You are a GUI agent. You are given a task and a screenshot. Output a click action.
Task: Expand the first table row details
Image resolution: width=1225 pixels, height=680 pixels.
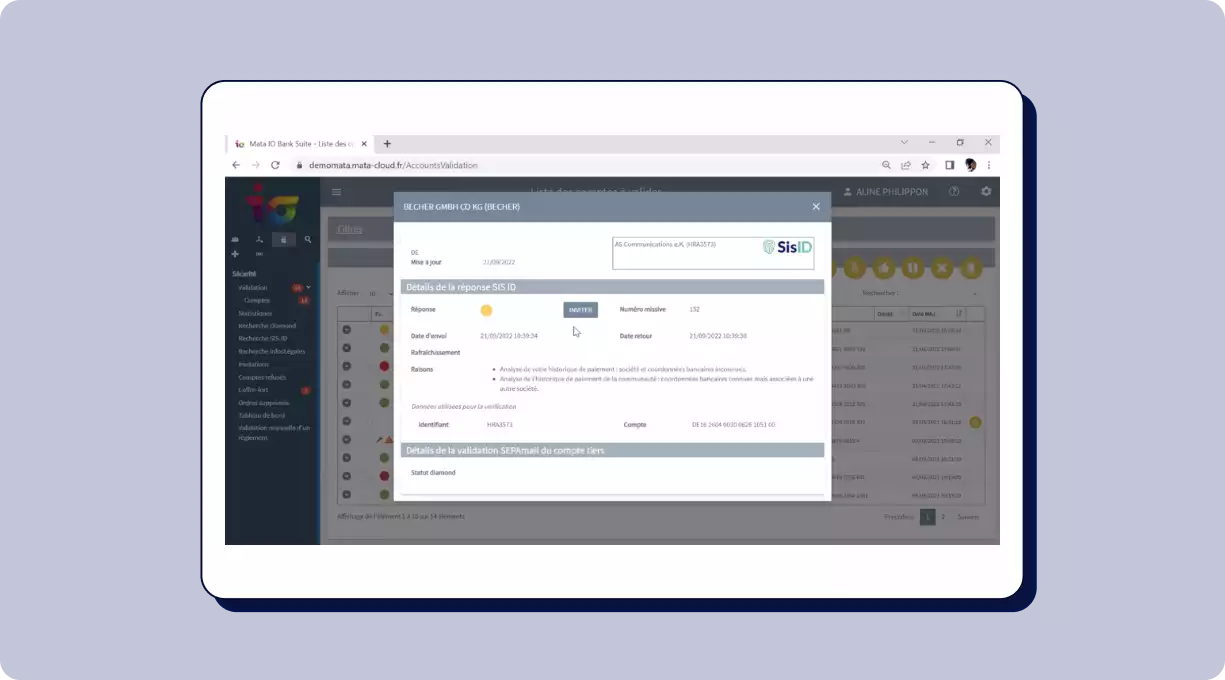(346, 330)
